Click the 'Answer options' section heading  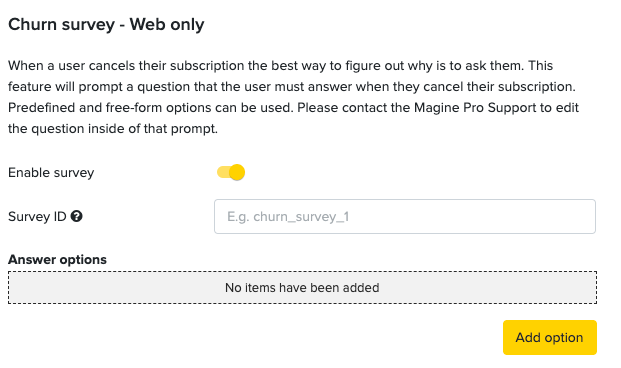coord(57,259)
